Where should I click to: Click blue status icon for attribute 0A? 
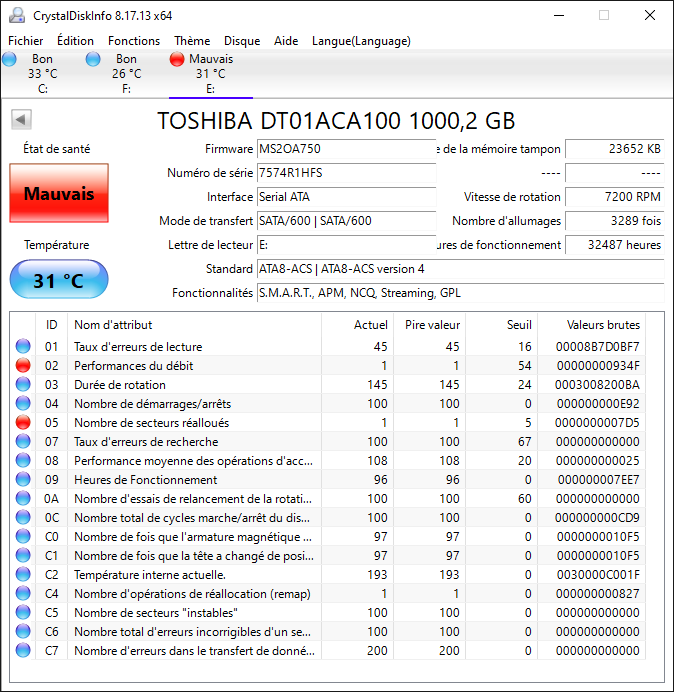pyautogui.click(x=23, y=498)
